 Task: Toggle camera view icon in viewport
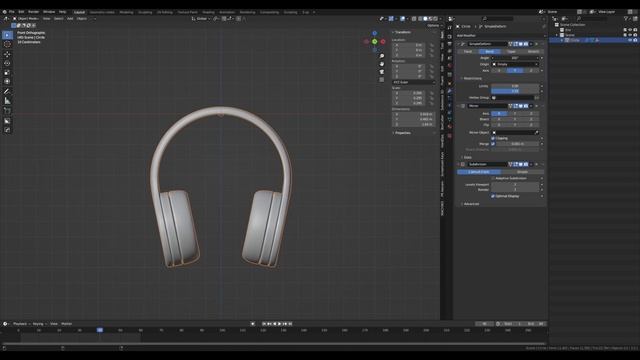point(382,72)
